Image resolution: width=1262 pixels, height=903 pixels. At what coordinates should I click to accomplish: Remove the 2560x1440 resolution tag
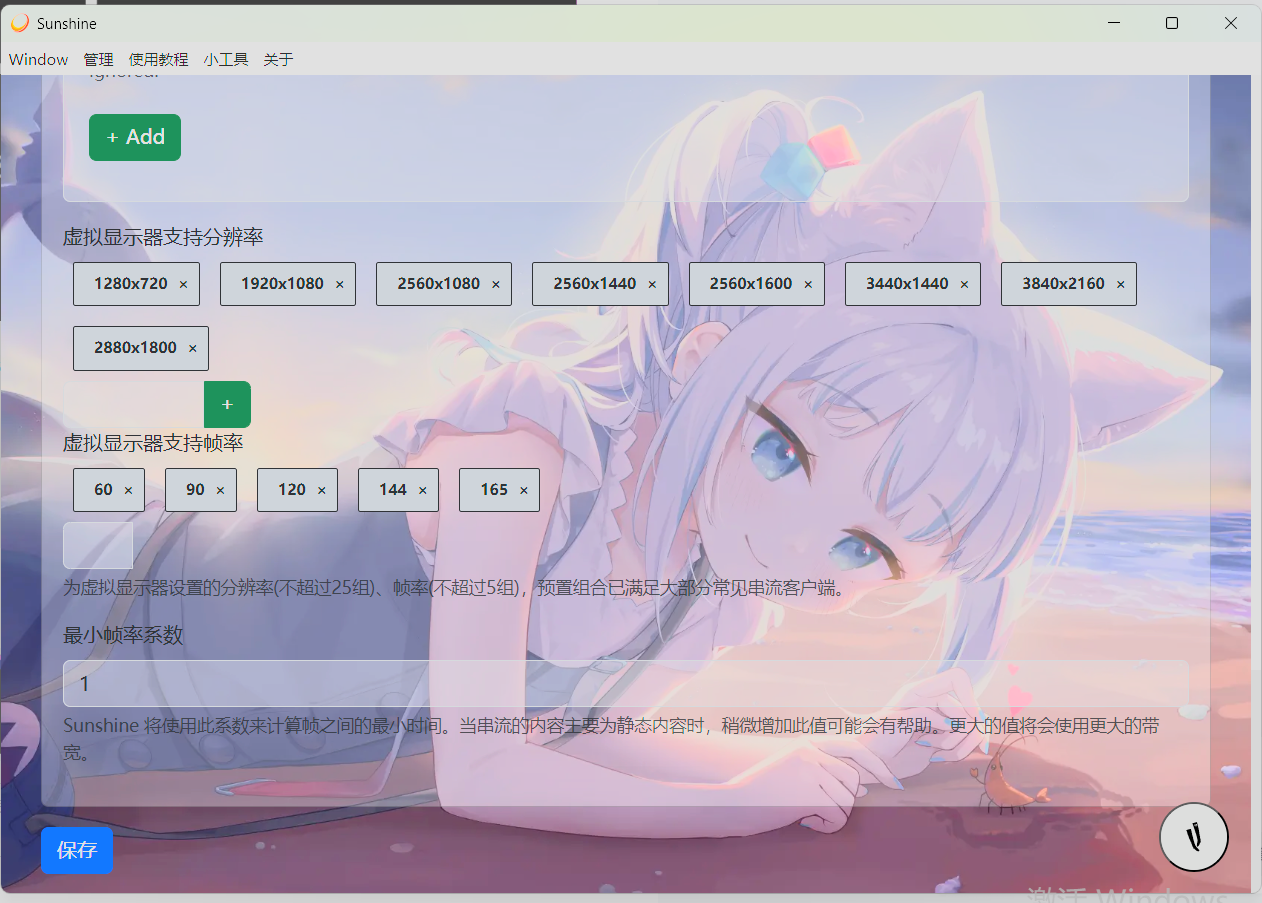click(652, 285)
